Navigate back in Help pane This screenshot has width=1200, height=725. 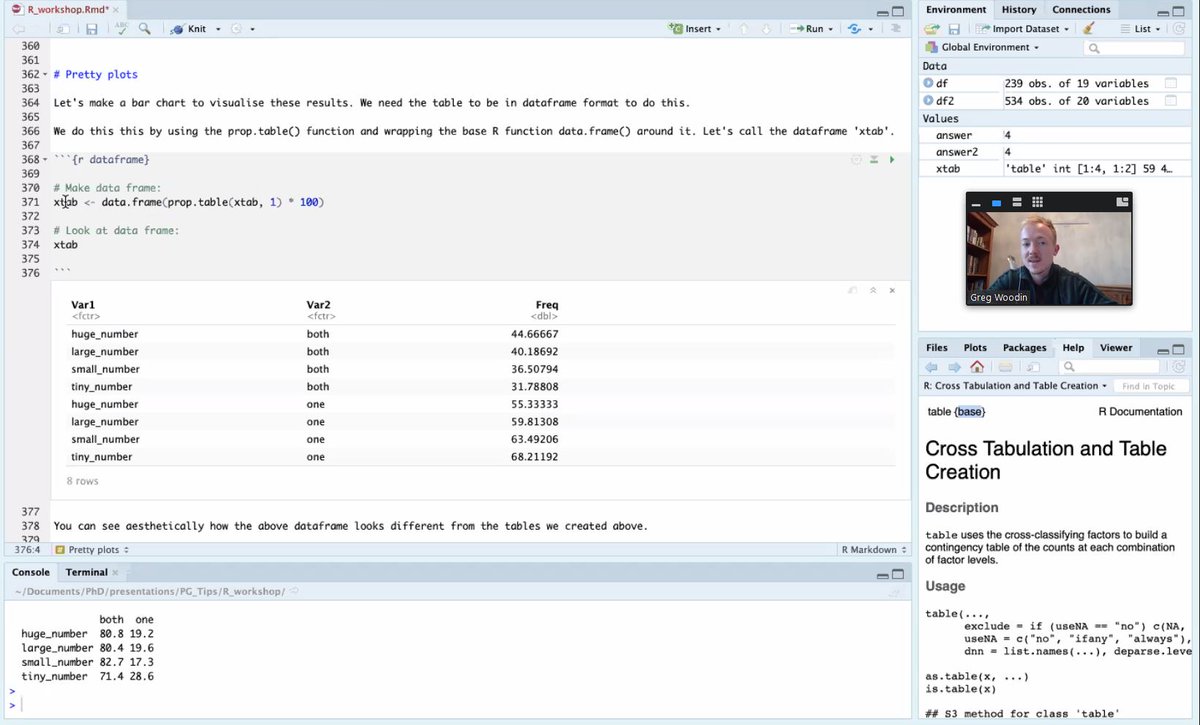click(932, 367)
